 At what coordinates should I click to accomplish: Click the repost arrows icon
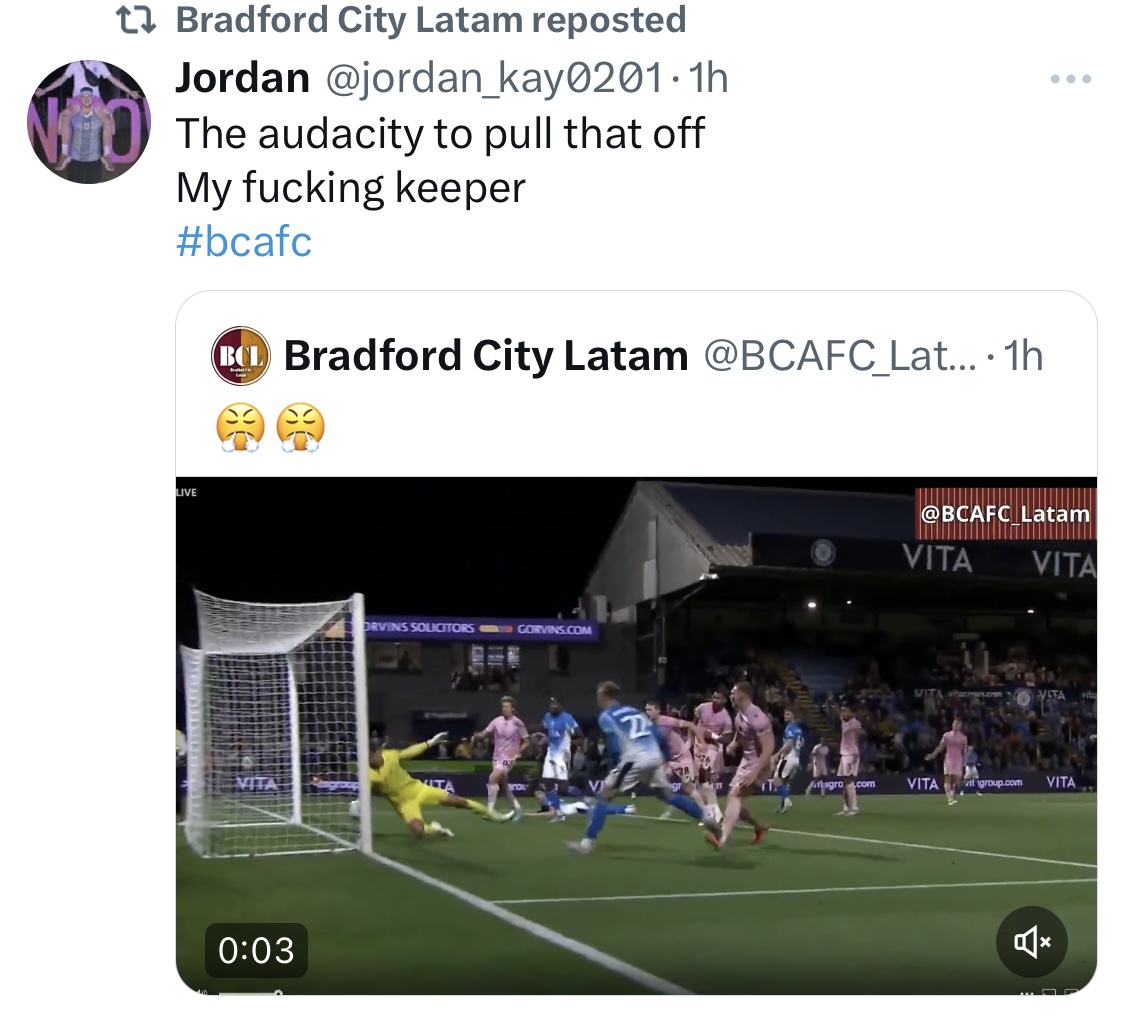coord(136,21)
